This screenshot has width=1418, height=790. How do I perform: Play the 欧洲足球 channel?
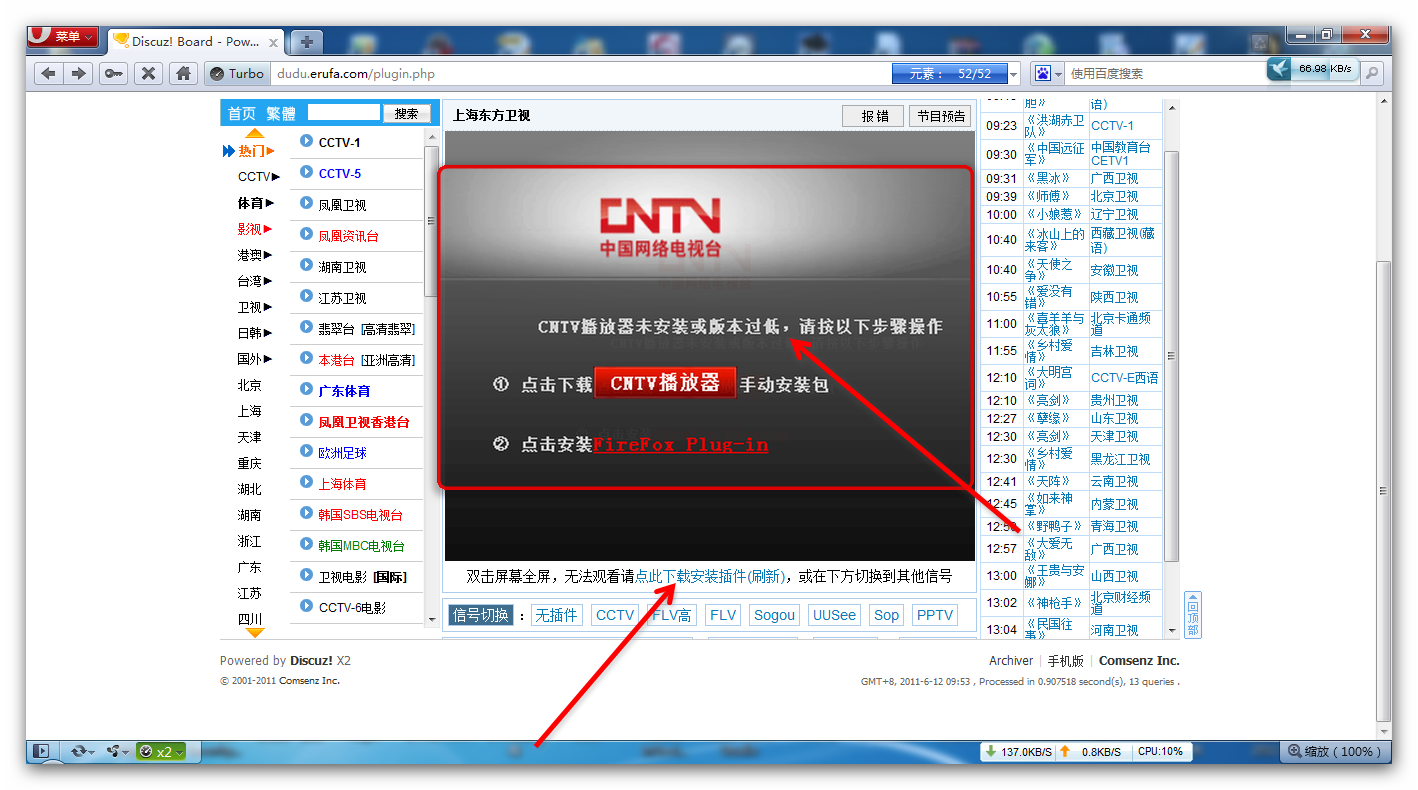point(342,453)
